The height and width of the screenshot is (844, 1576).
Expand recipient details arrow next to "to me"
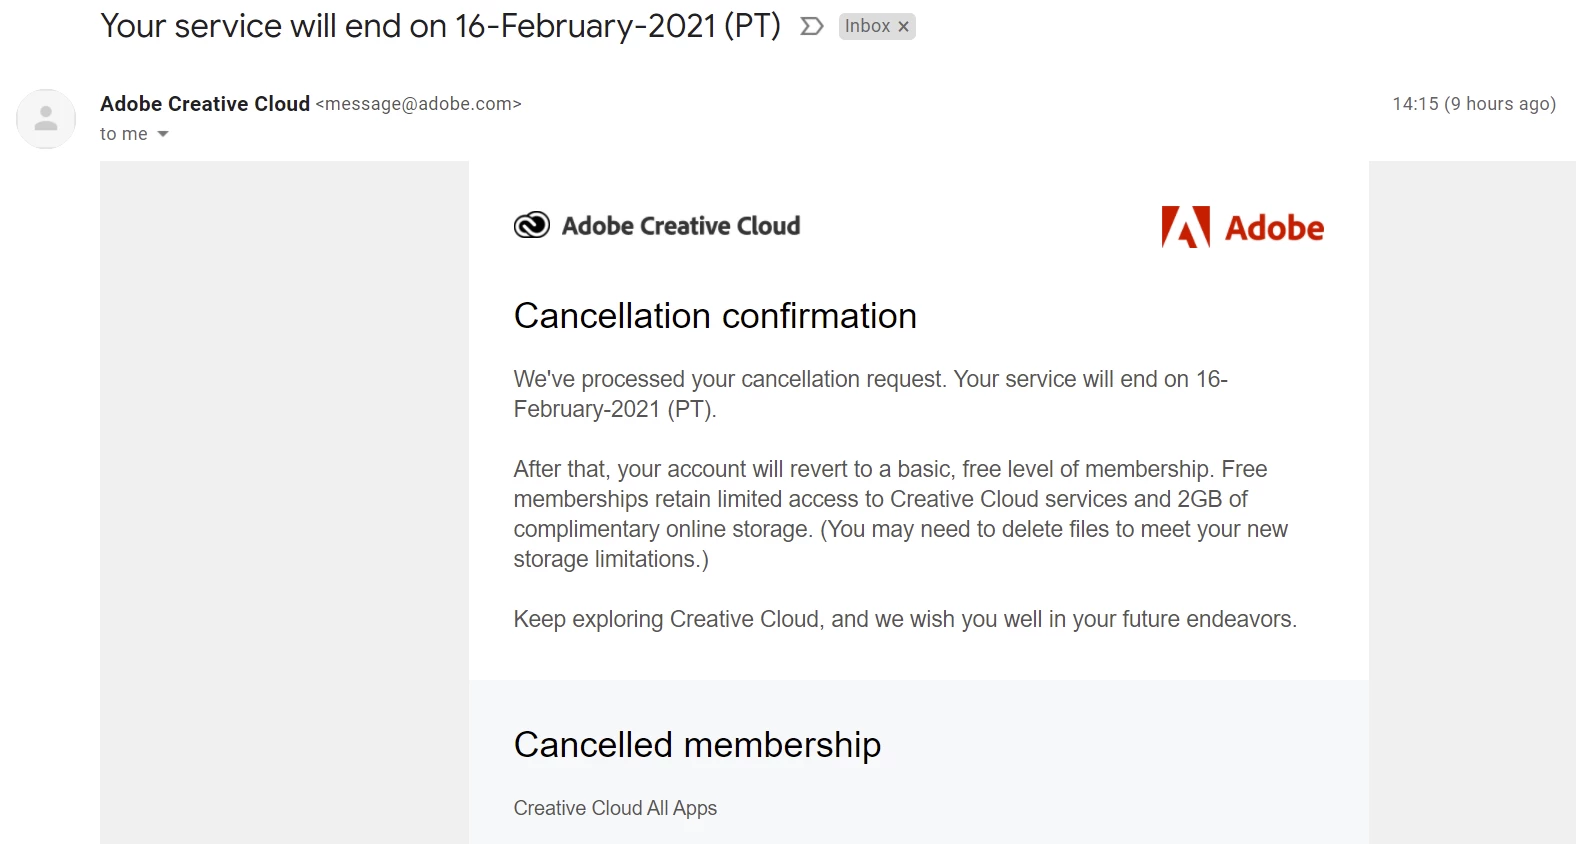coord(163,134)
